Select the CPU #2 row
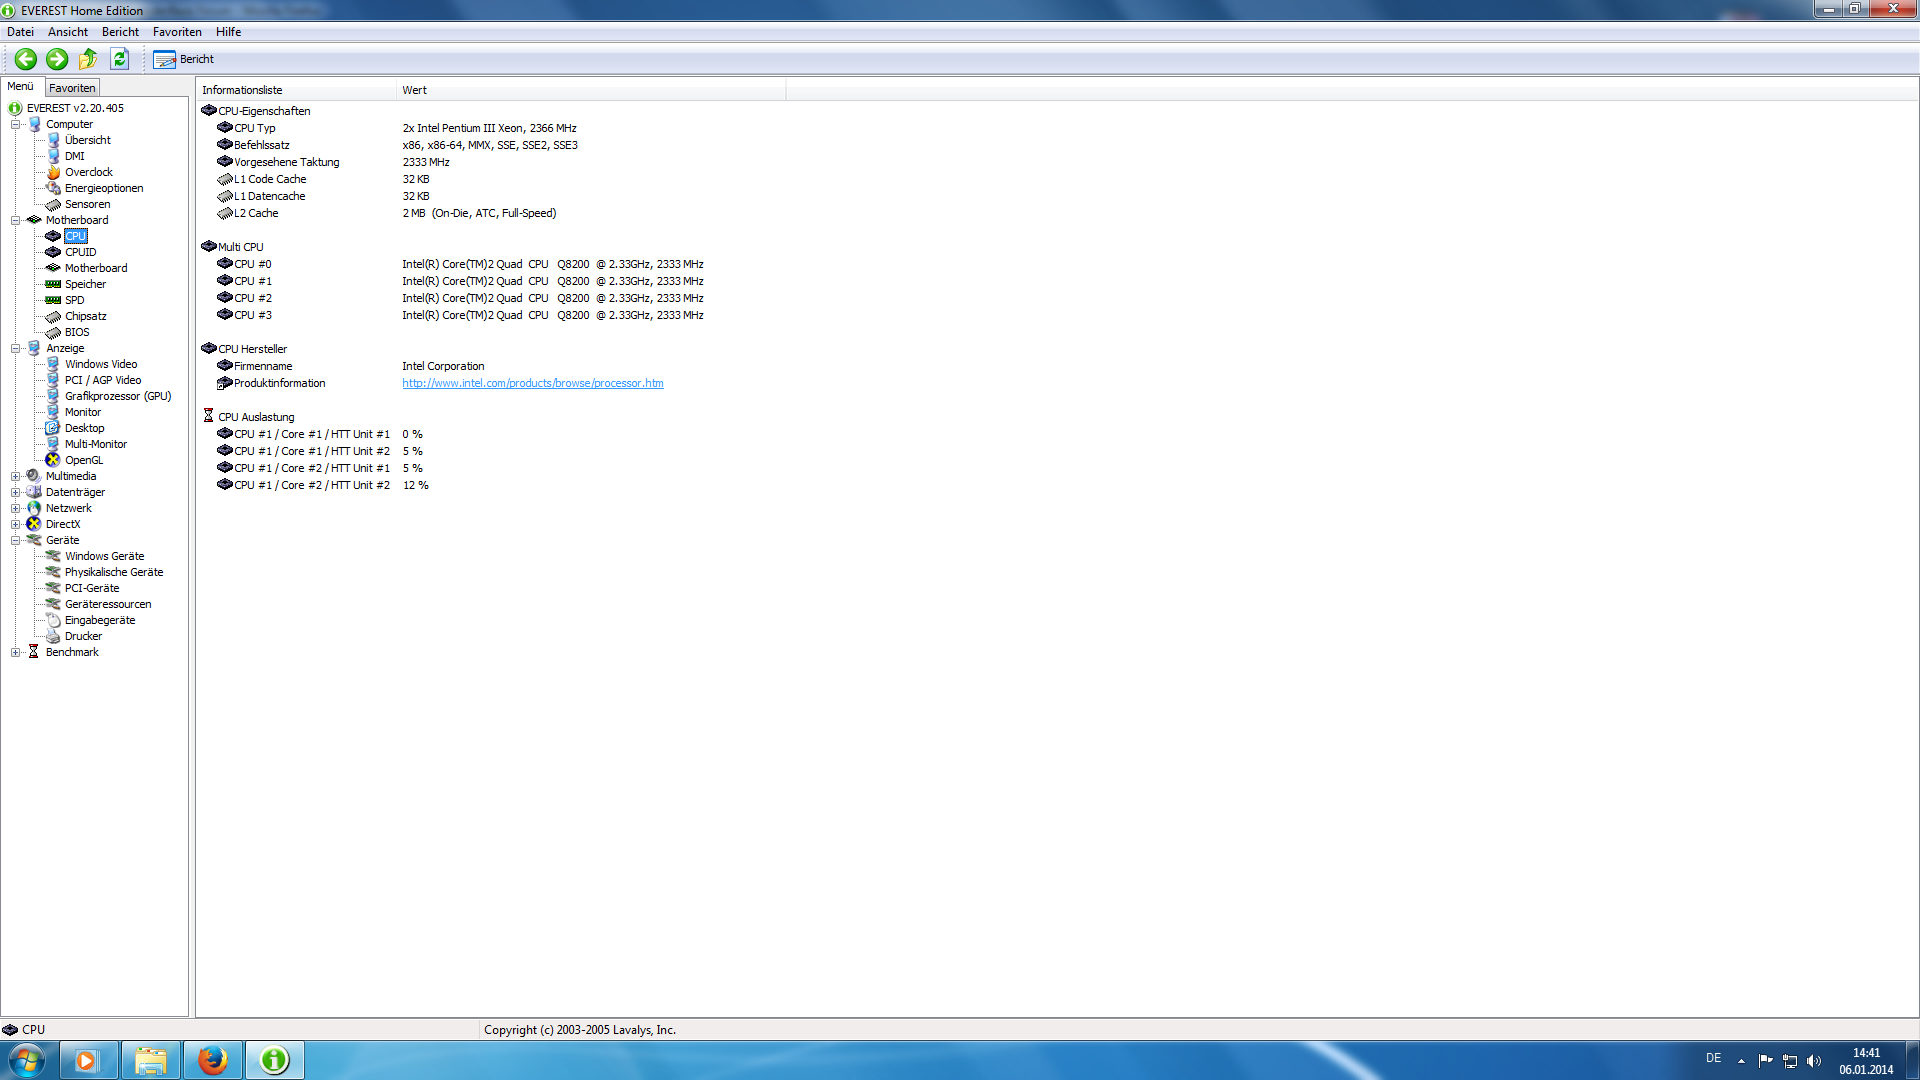 coord(252,298)
